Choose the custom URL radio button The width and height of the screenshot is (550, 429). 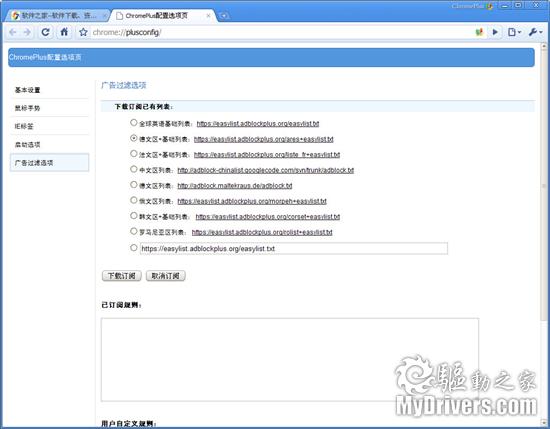[x=133, y=248]
